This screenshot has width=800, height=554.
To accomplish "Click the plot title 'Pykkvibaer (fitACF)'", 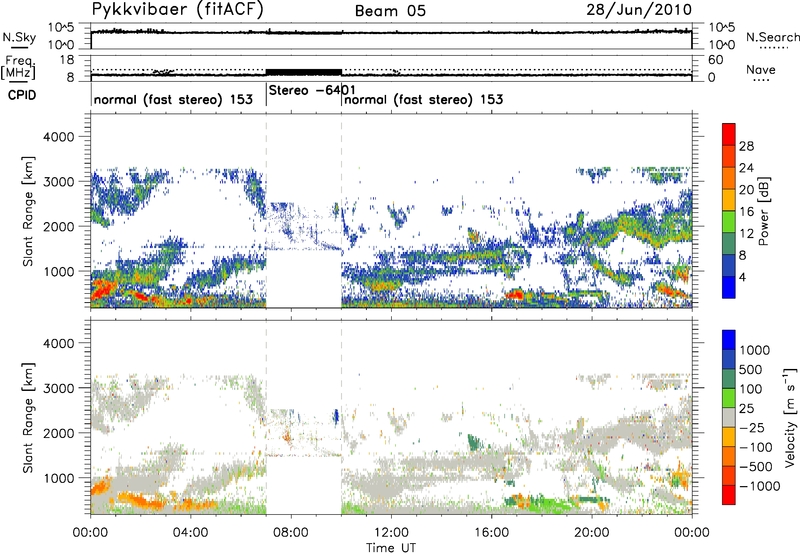I will pos(178,10).
